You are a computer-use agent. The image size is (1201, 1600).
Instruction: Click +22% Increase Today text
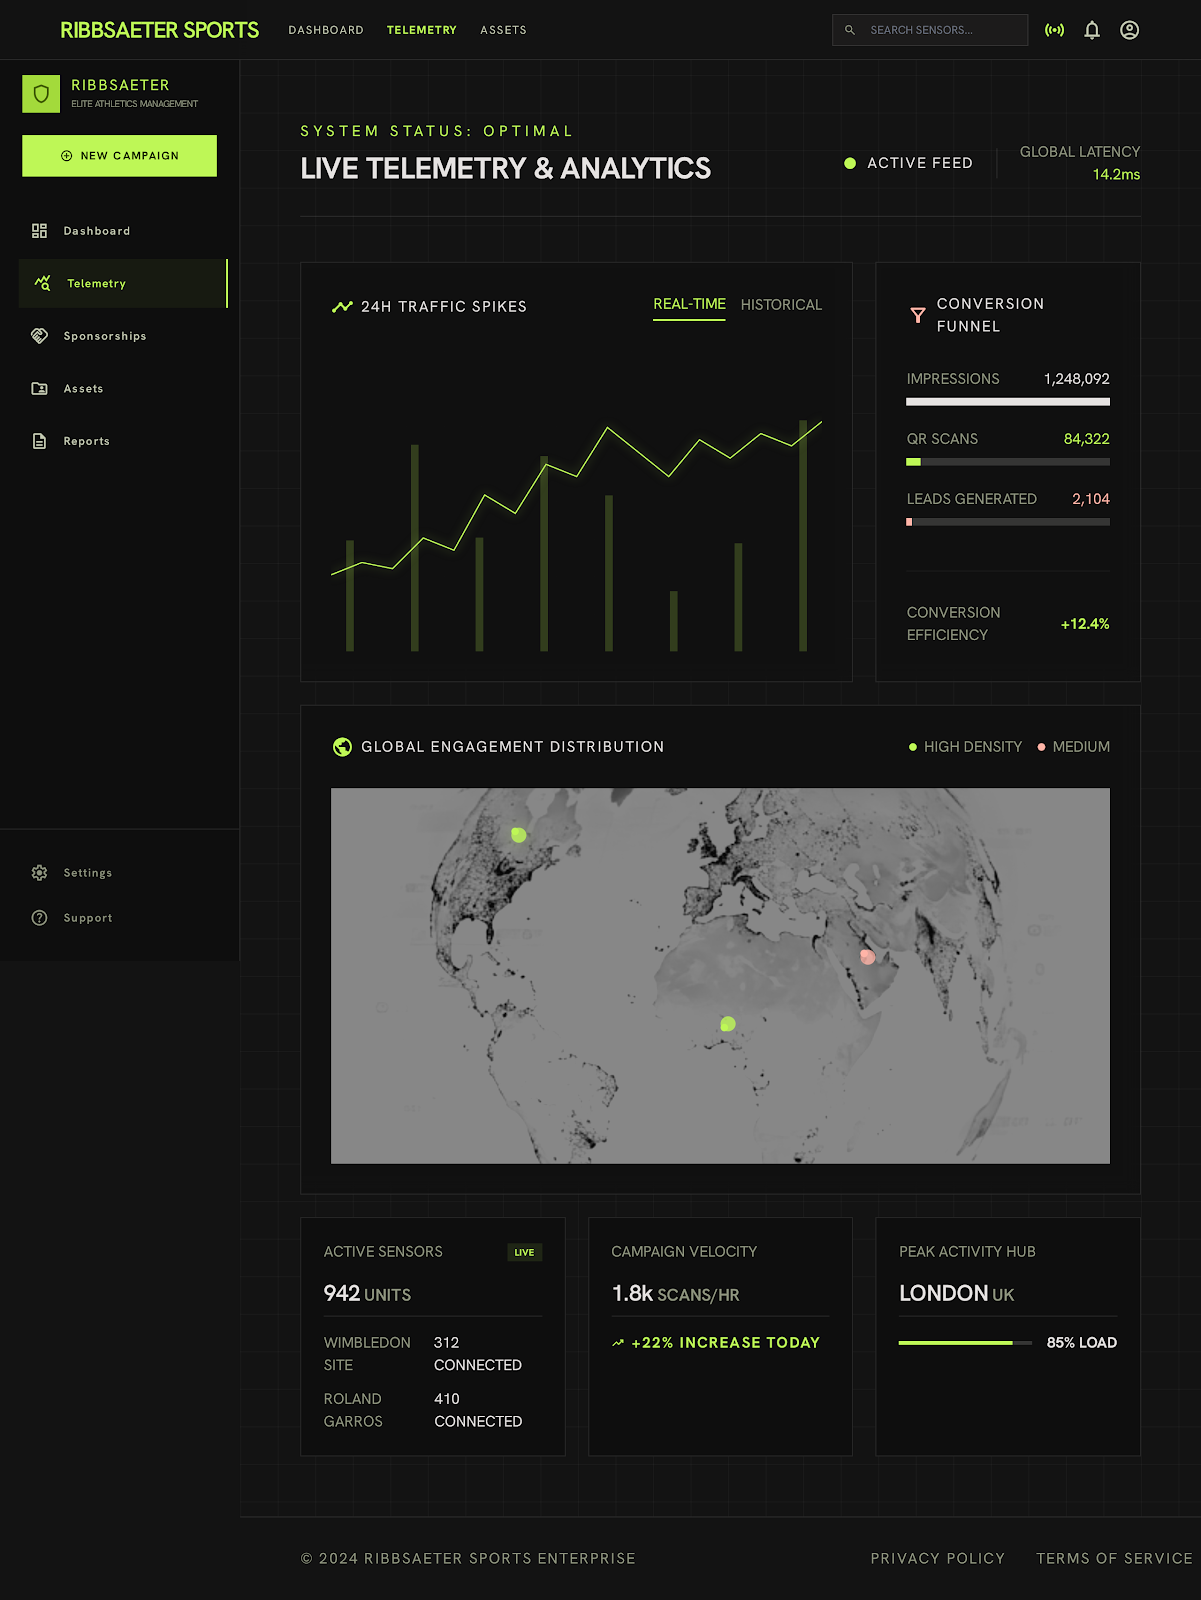coord(725,1343)
